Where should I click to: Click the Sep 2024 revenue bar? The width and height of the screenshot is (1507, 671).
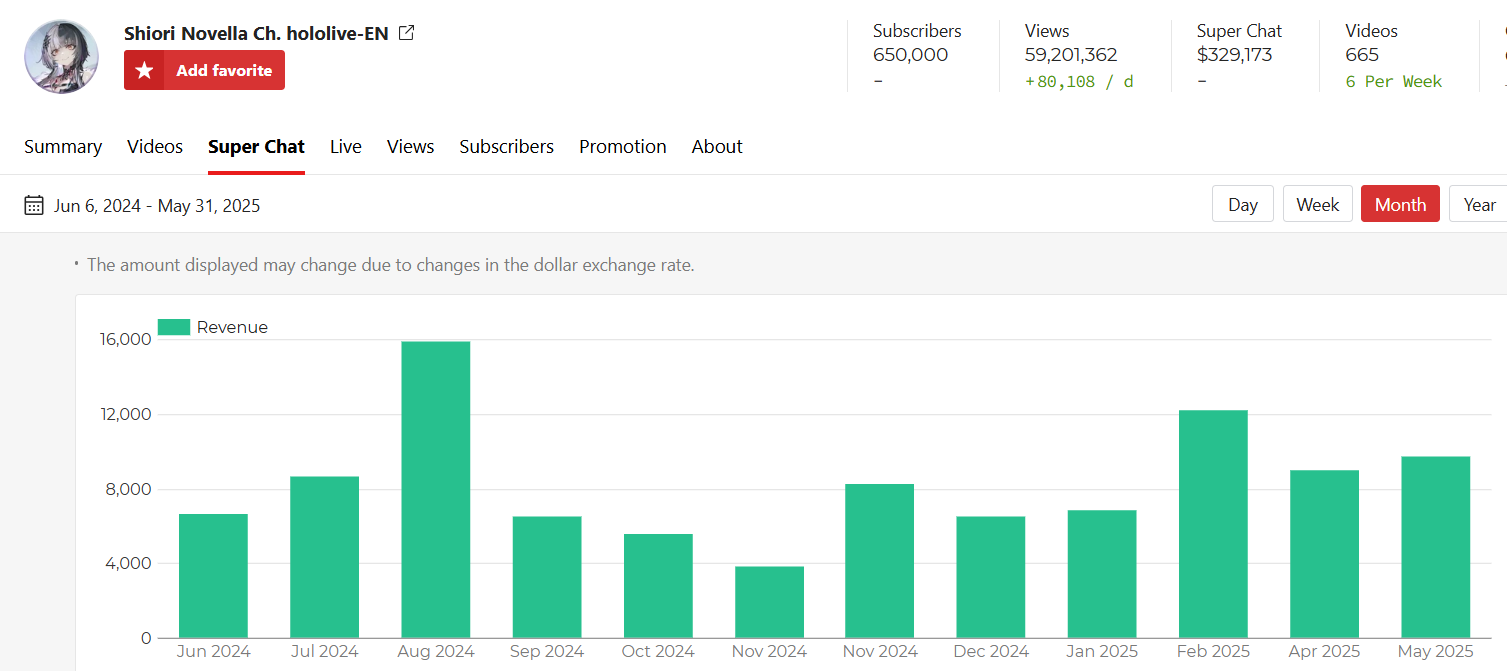547,577
